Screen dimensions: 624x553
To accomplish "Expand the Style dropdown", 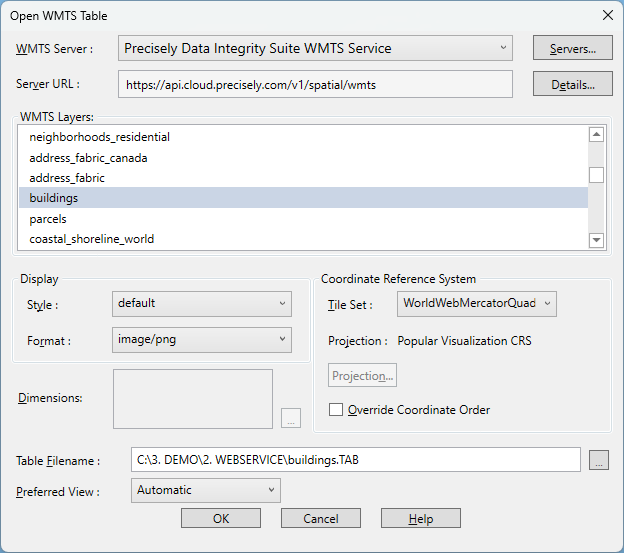I will [202, 303].
